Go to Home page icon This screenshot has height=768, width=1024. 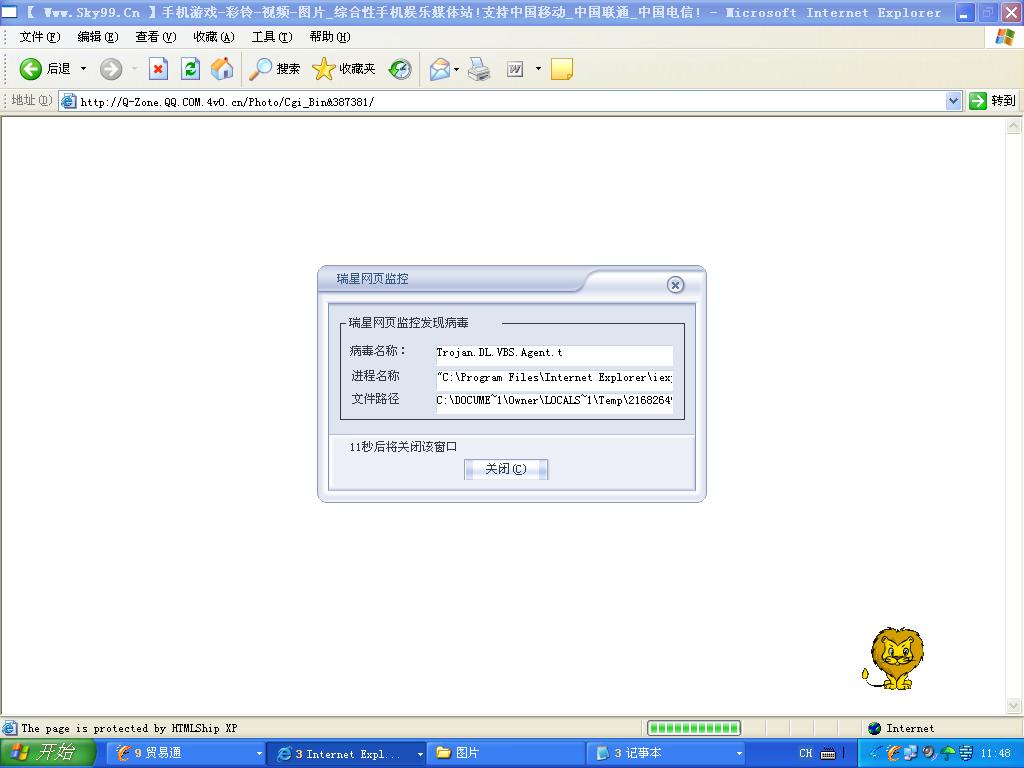pos(222,69)
